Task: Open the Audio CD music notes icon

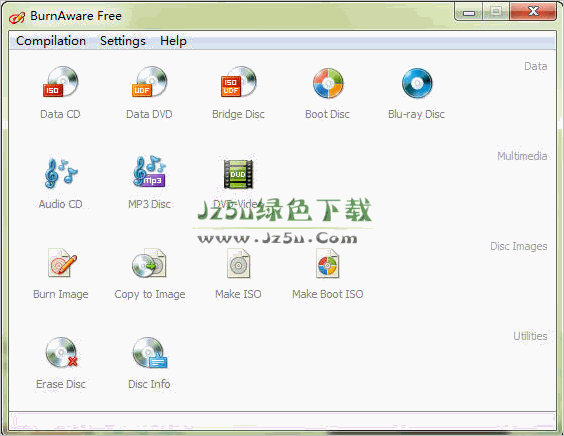Action: coord(60,173)
